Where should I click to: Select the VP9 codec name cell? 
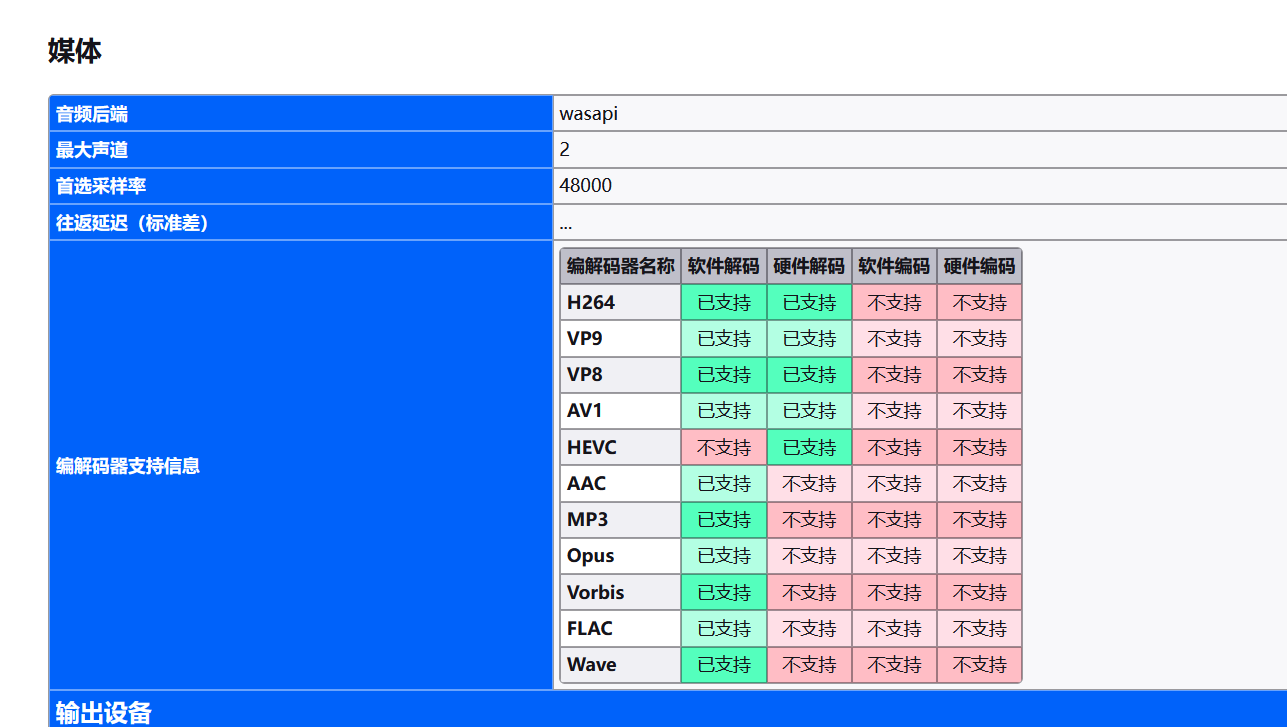621,339
